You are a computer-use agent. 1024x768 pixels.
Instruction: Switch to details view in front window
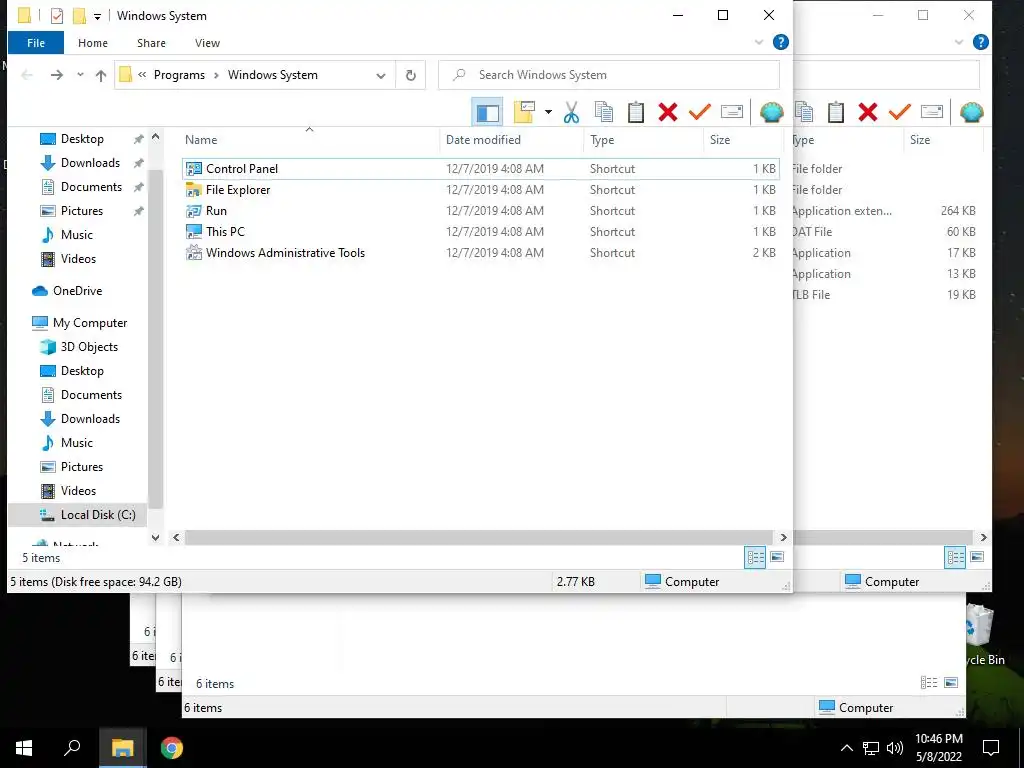(756, 557)
